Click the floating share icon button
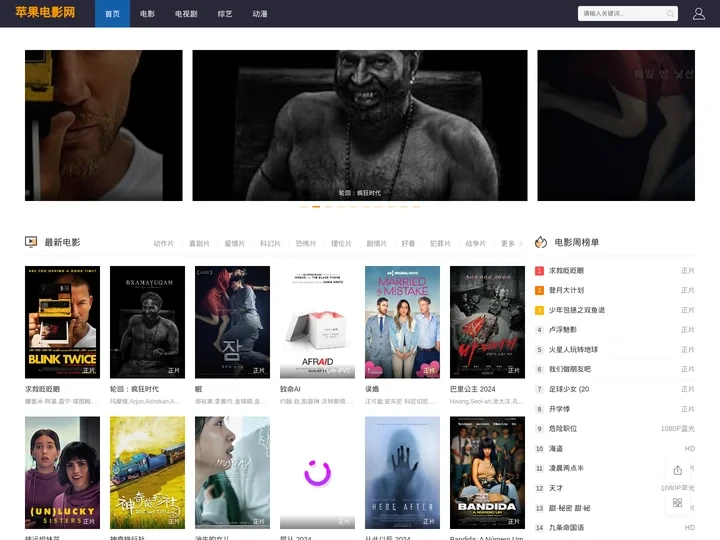The width and height of the screenshot is (720, 540). tap(677, 470)
